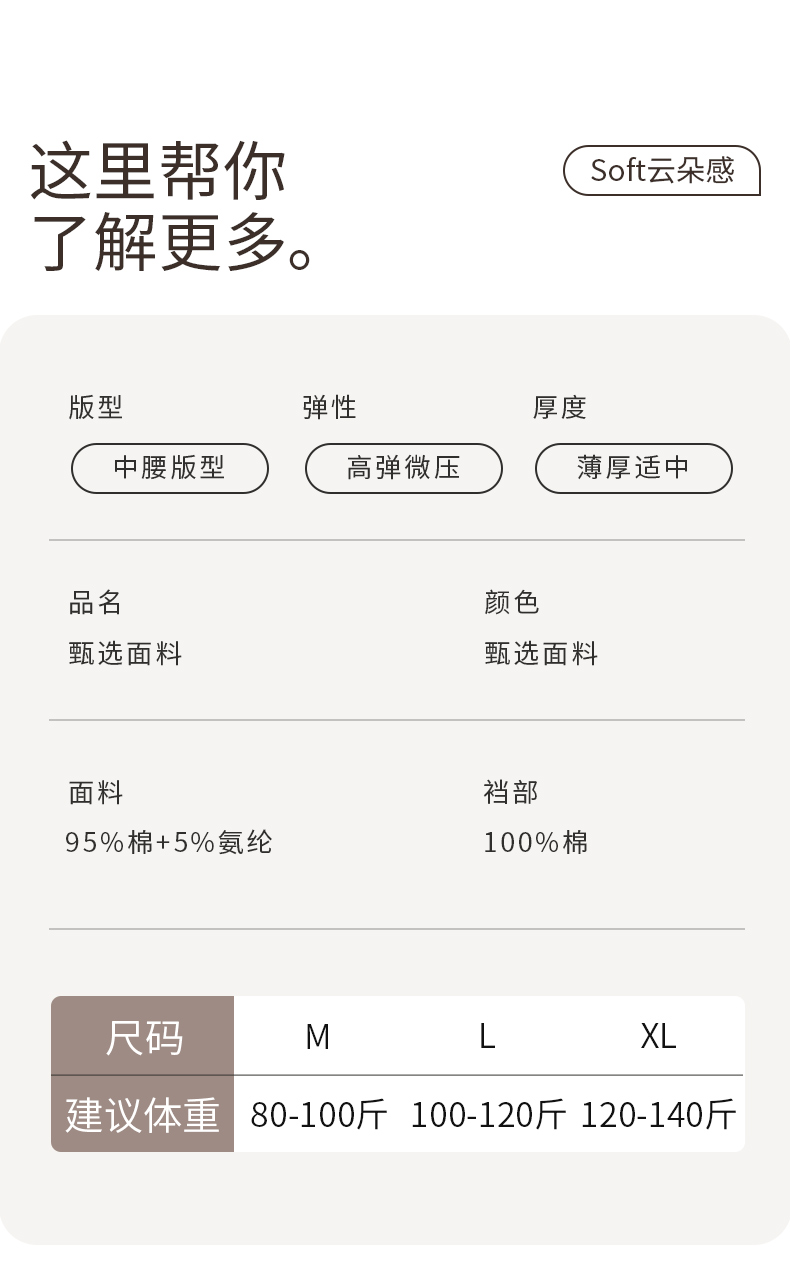Click the 100%棉 crotch material text
Screen dimensions: 790x1283
tap(536, 843)
